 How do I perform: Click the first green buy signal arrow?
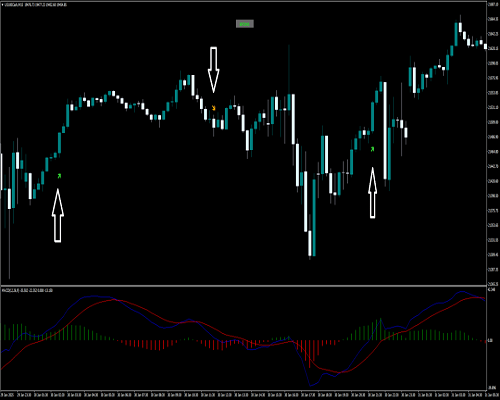59,176
